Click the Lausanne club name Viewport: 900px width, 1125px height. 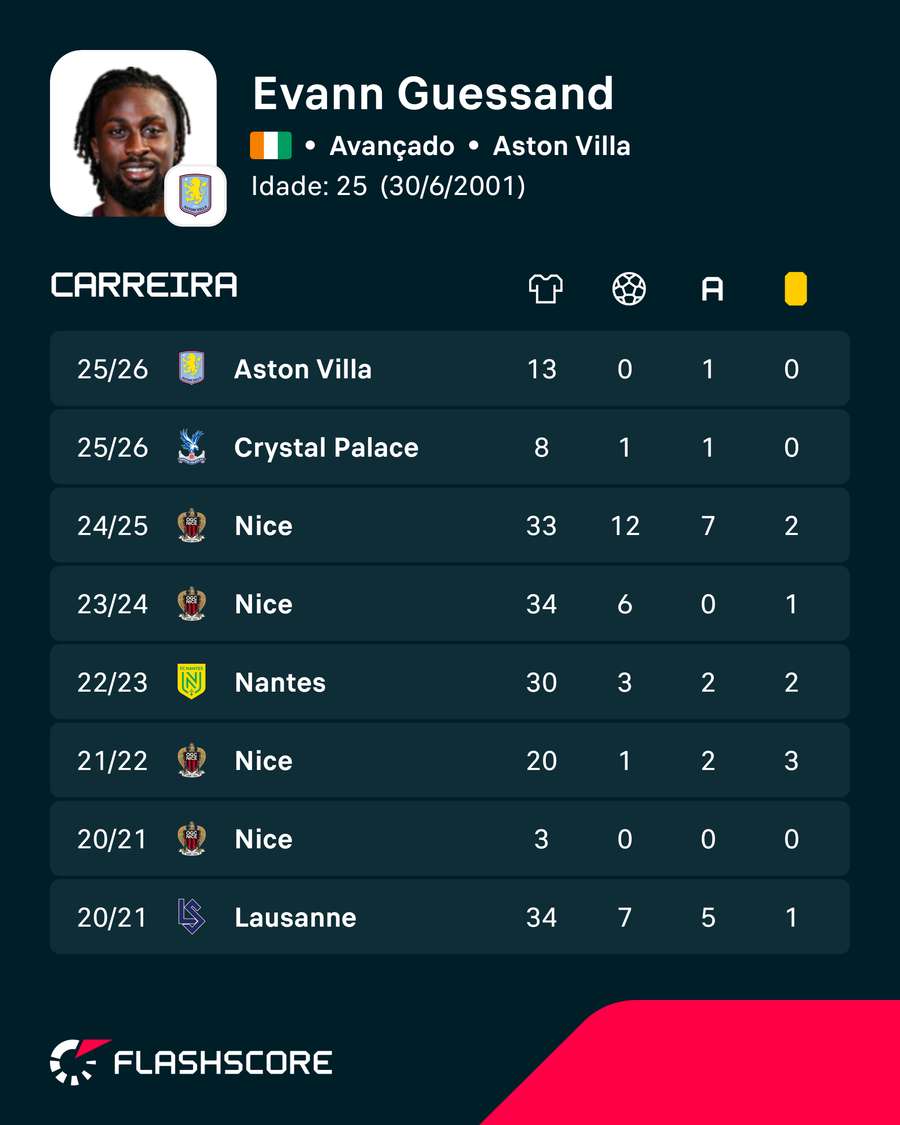pos(296,918)
